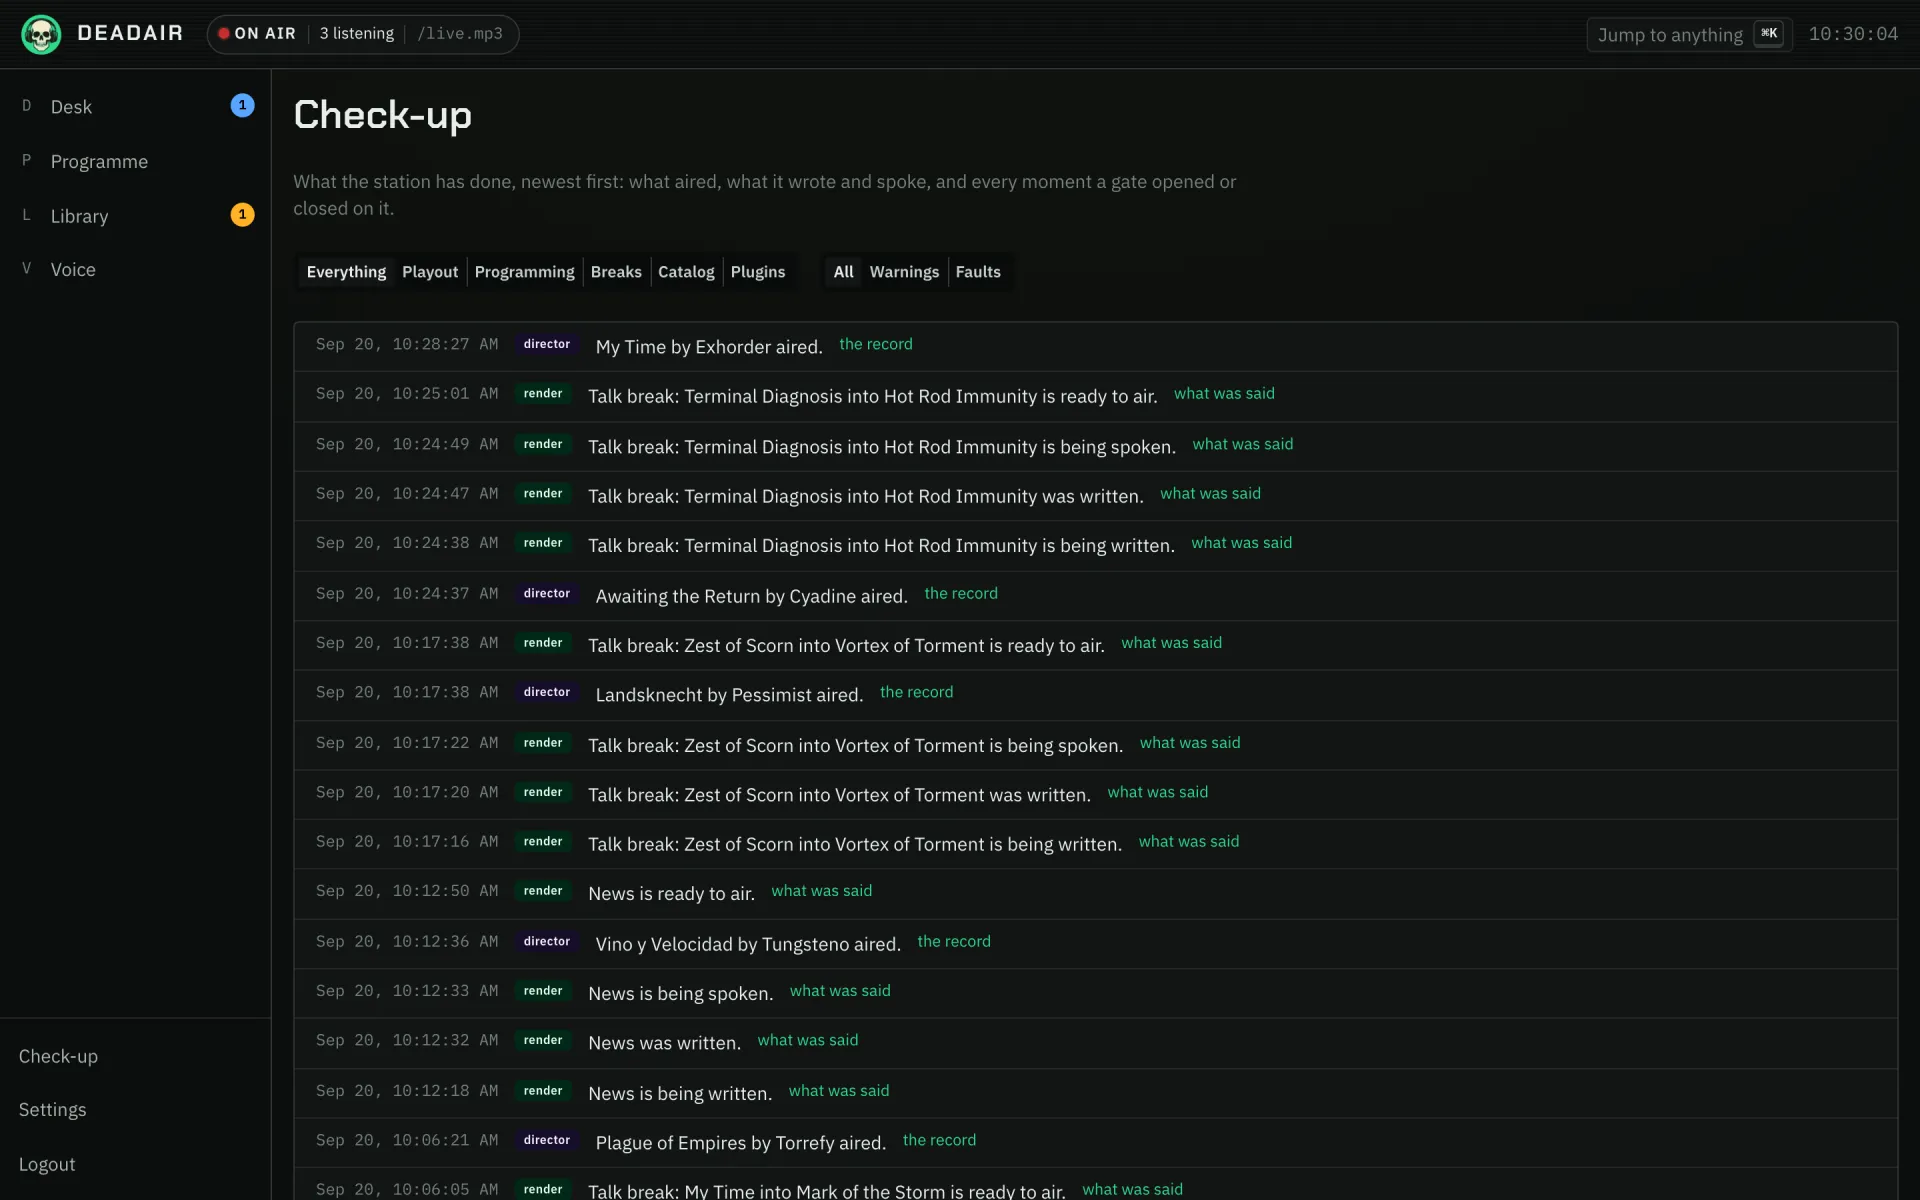1920x1200 pixels.
Task: Click 'News is being written.' entry text
Action: pyautogui.click(x=680, y=1094)
